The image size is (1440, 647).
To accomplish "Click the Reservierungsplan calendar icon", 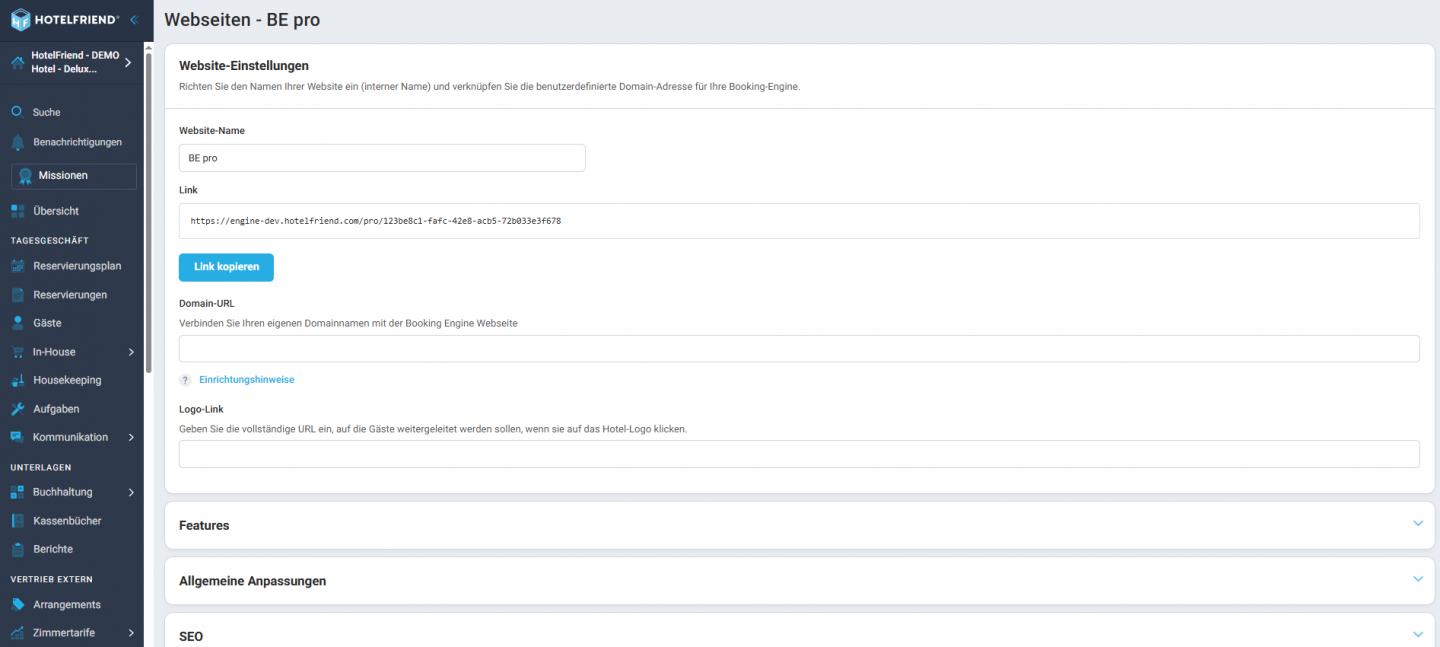I will click(17, 266).
